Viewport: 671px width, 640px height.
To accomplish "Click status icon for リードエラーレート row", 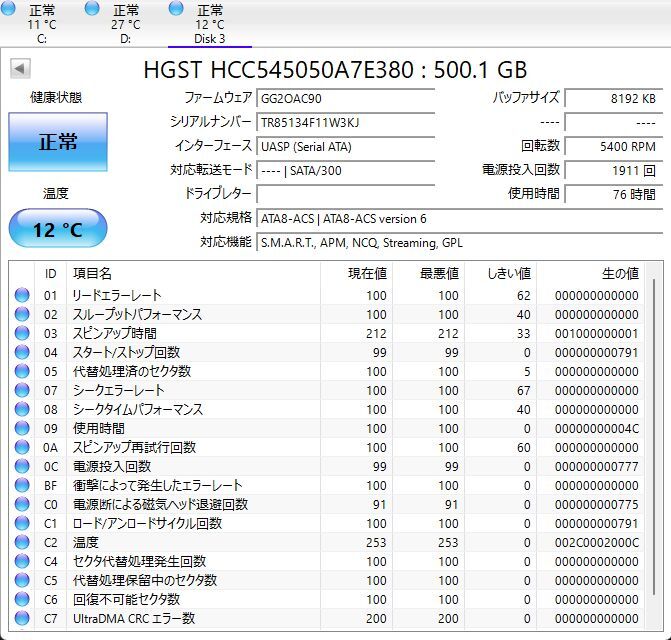I will click(22, 295).
